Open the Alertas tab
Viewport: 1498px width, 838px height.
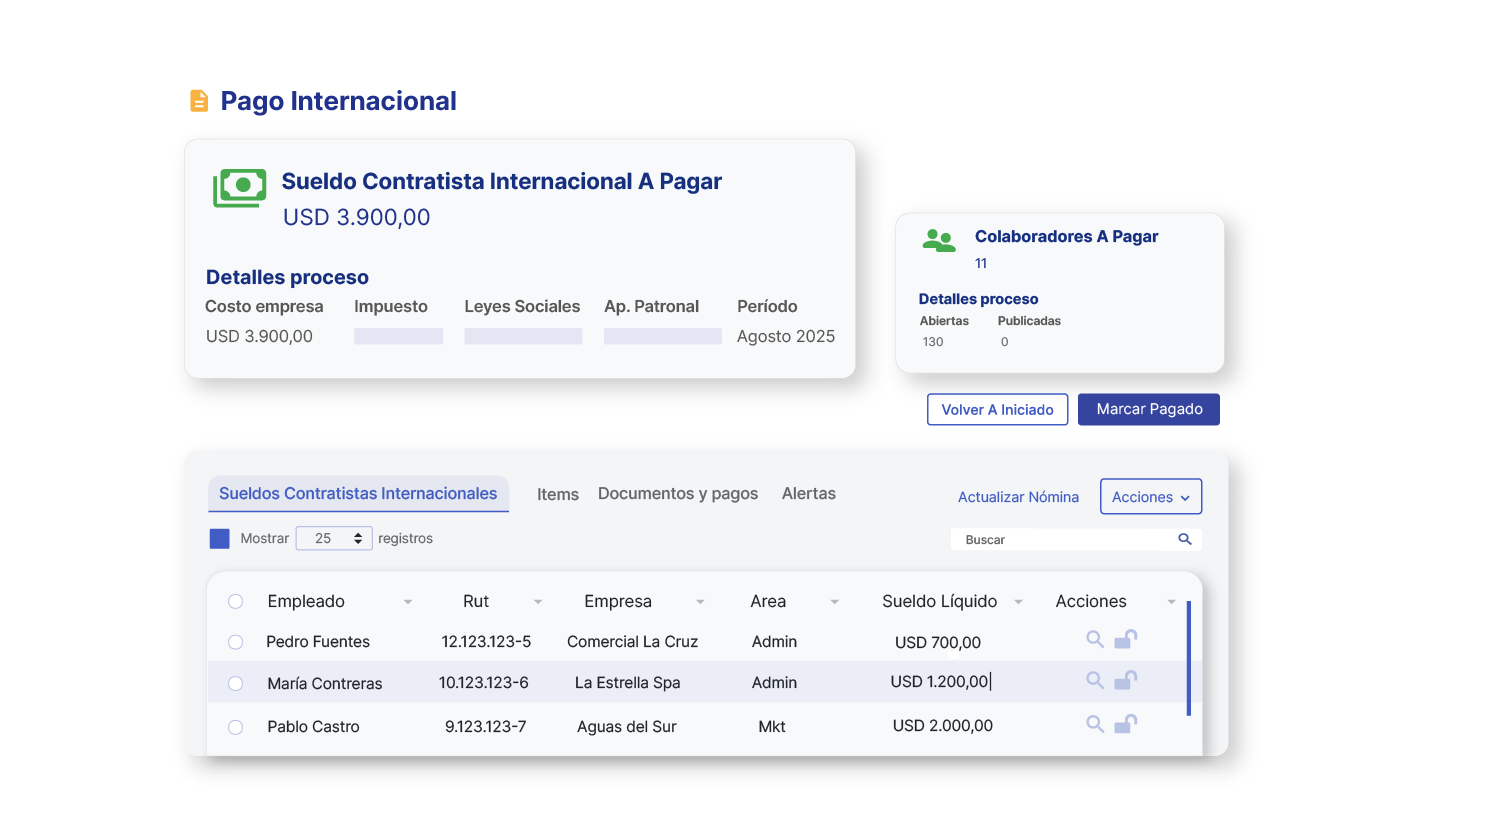coord(809,494)
